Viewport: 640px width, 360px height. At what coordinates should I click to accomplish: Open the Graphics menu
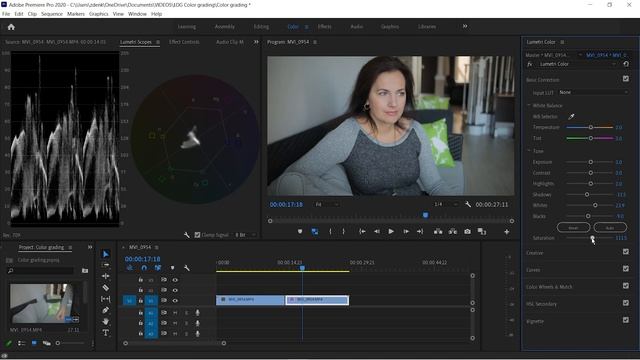click(98, 14)
